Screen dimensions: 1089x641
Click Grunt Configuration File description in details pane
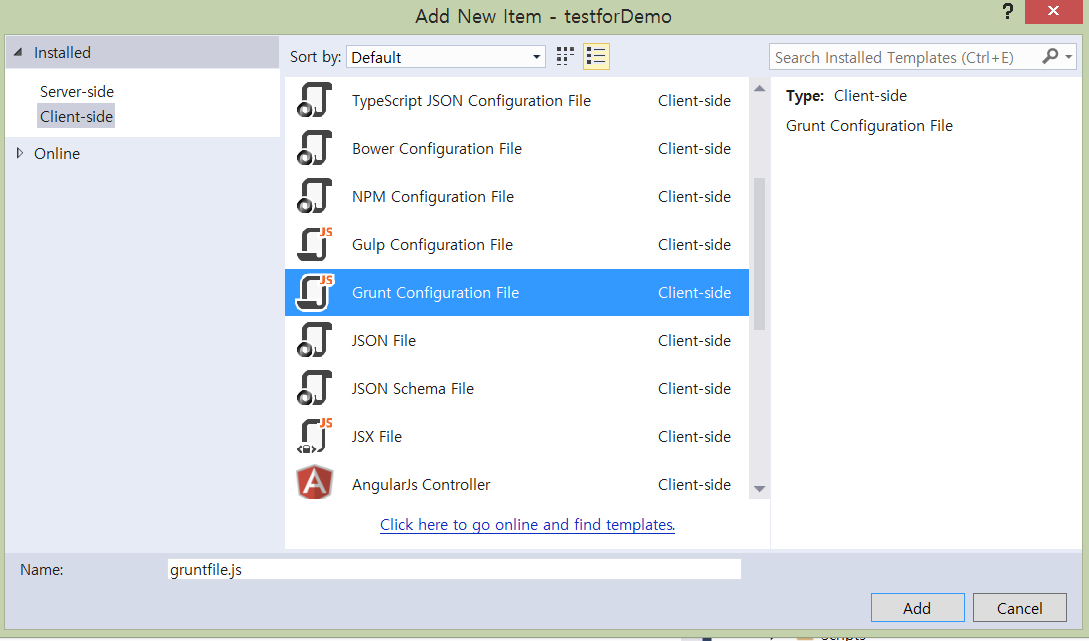tap(870, 126)
